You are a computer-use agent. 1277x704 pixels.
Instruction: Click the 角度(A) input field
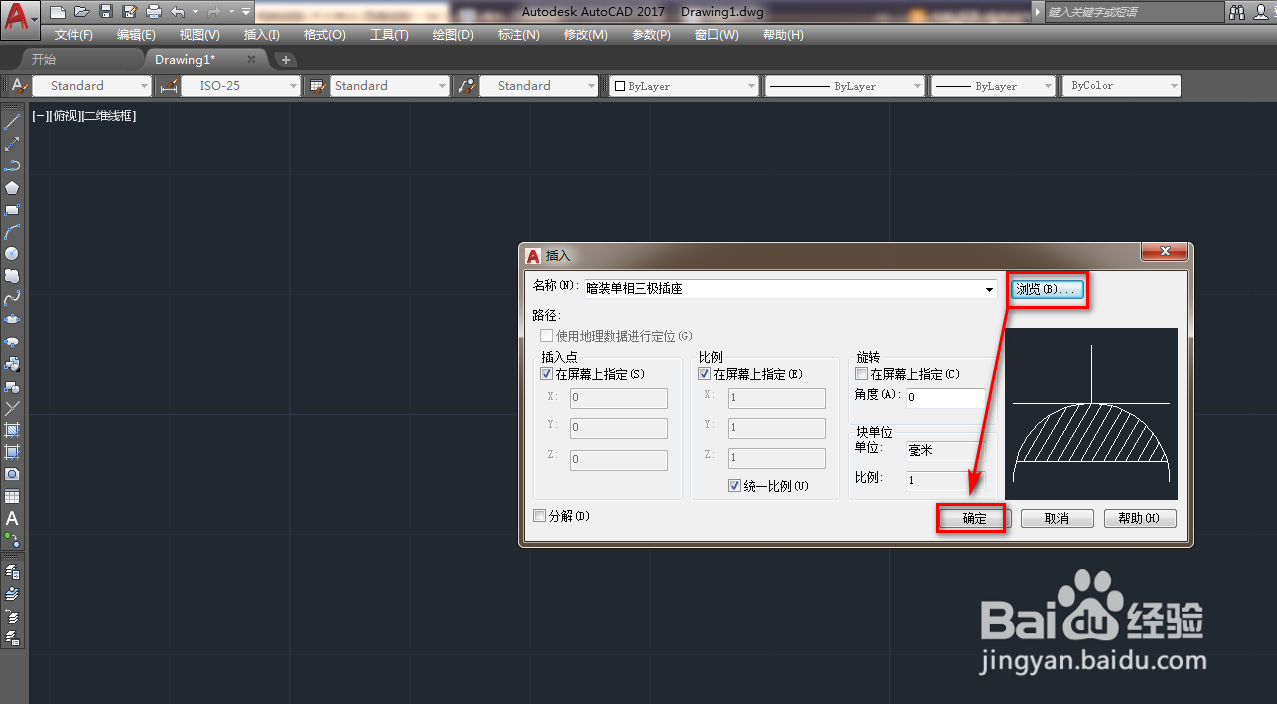tap(945, 398)
